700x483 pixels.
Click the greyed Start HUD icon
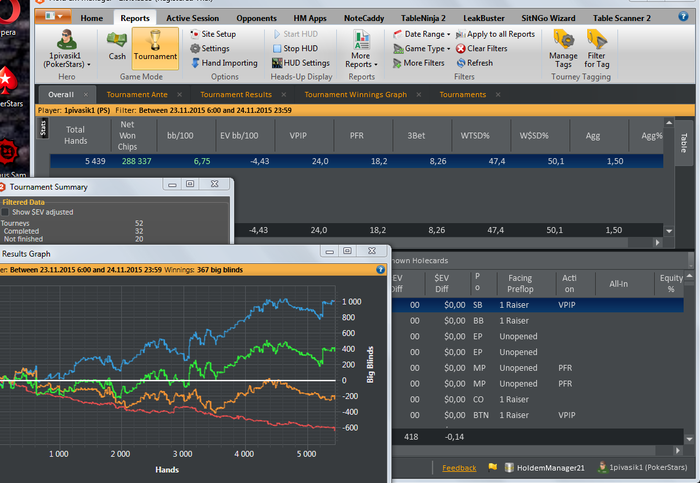pyautogui.click(x=277, y=34)
